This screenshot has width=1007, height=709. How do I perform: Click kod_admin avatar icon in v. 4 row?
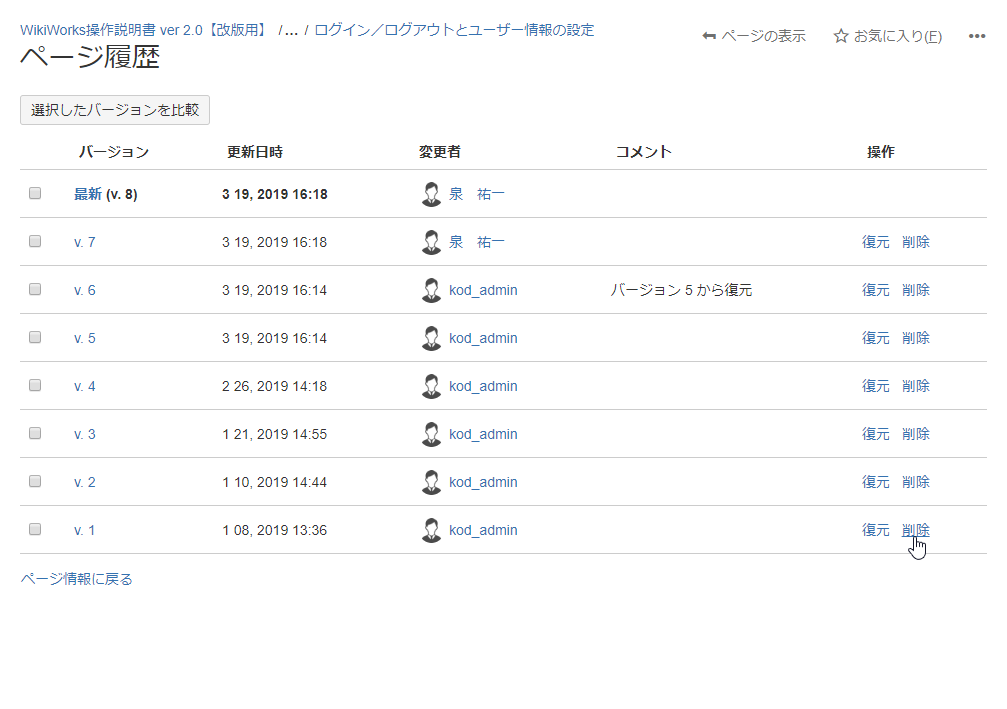[x=431, y=386]
